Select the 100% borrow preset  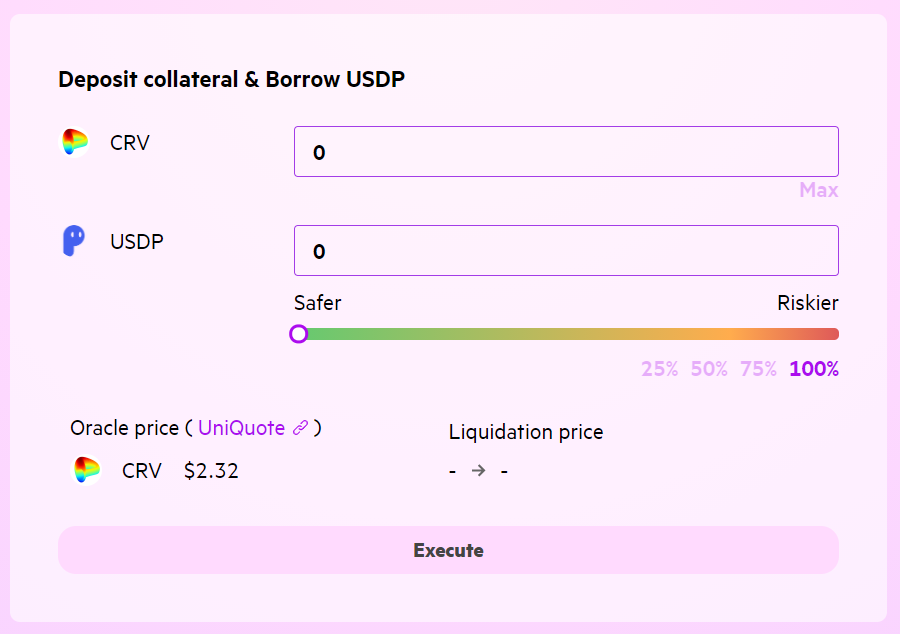(814, 369)
